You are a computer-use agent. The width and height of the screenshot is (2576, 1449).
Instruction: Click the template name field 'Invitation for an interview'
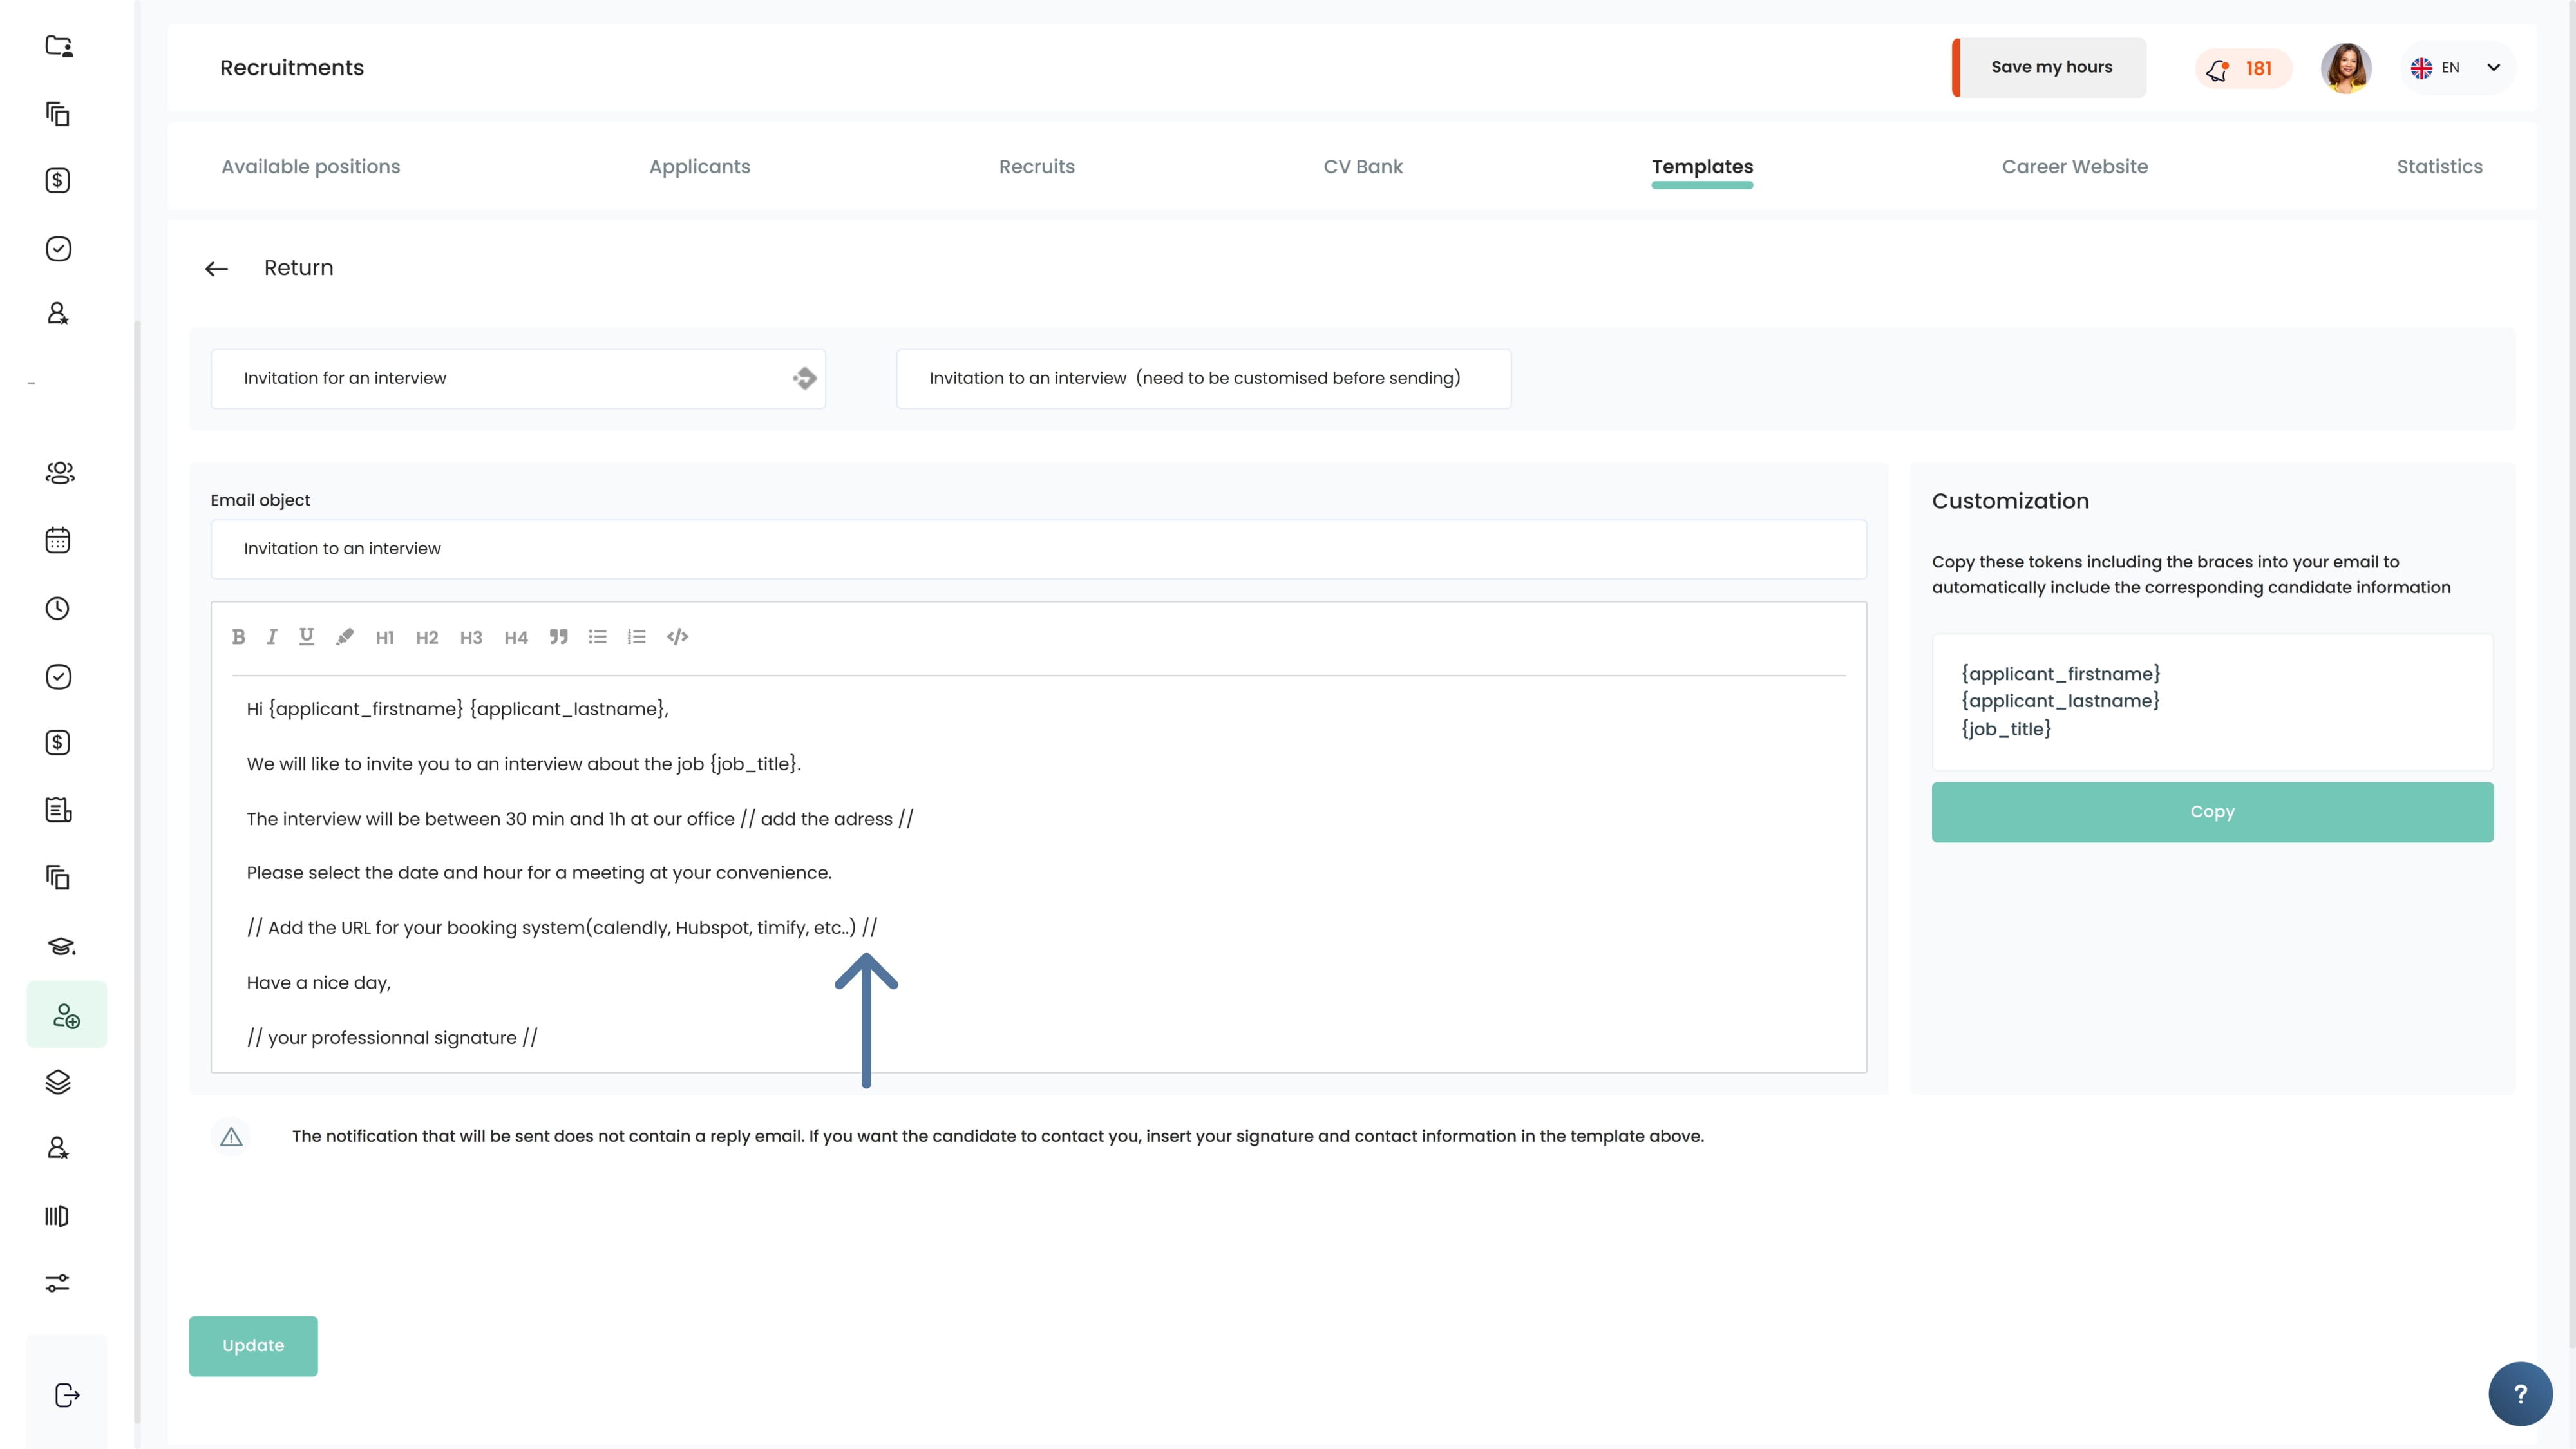tap(518, 379)
